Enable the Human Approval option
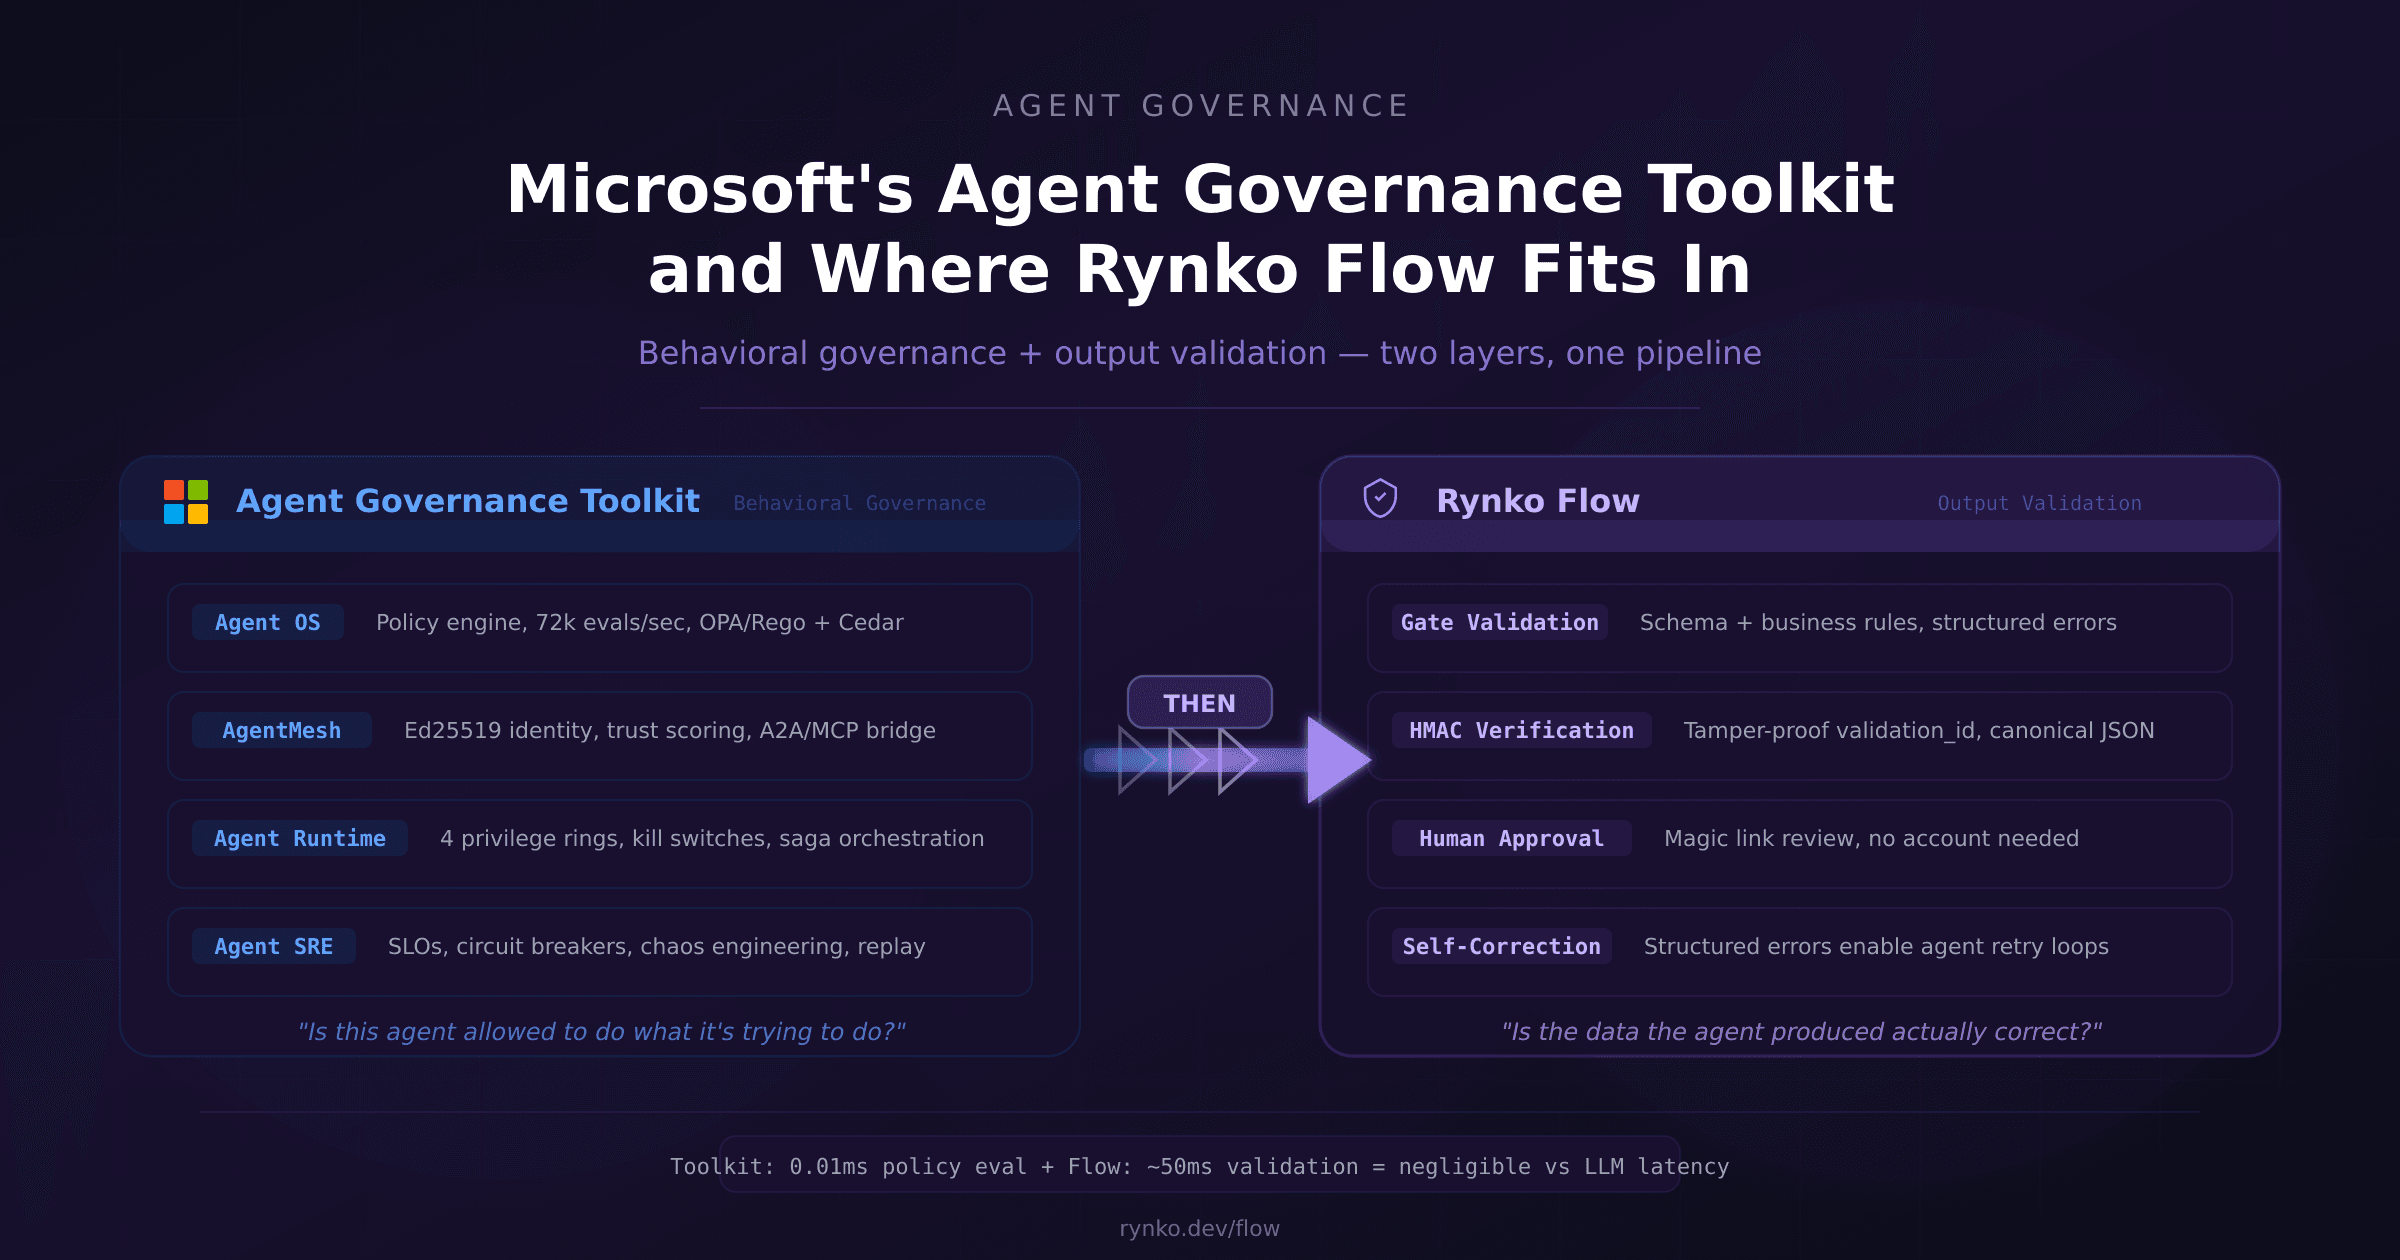Viewport: 2400px width, 1260px height. (1510, 839)
